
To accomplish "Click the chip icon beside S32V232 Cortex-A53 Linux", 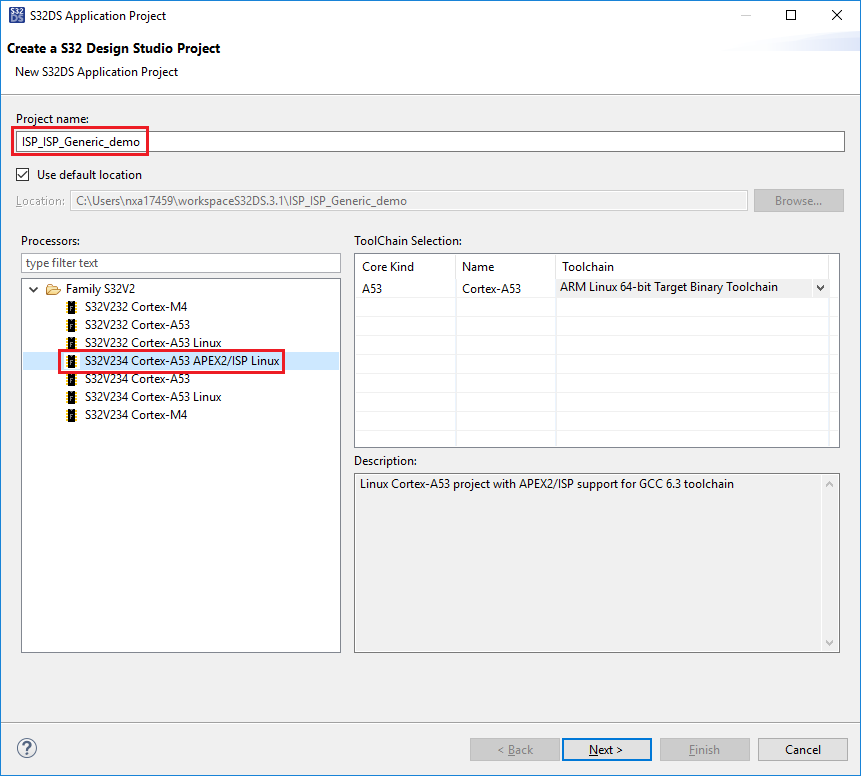I will click(x=71, y=343).
